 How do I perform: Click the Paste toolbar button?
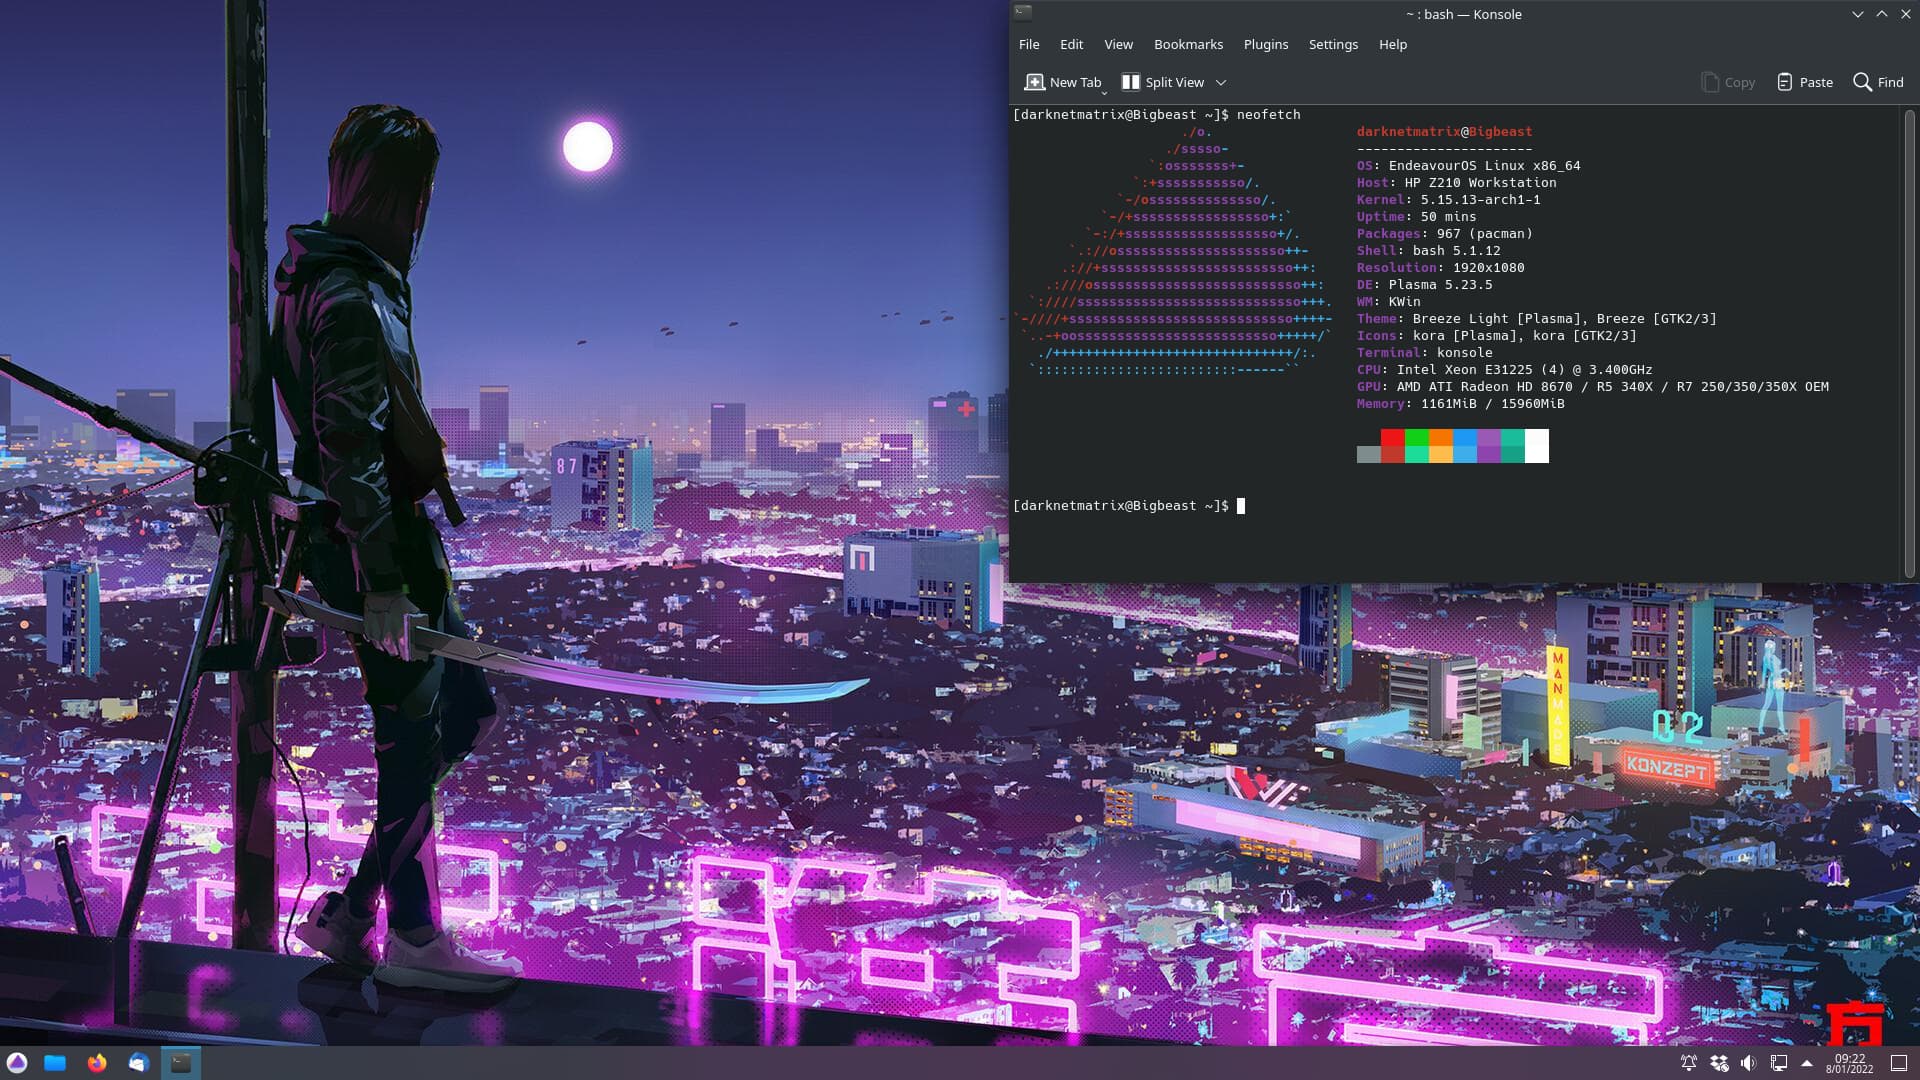coord(1805,82)
